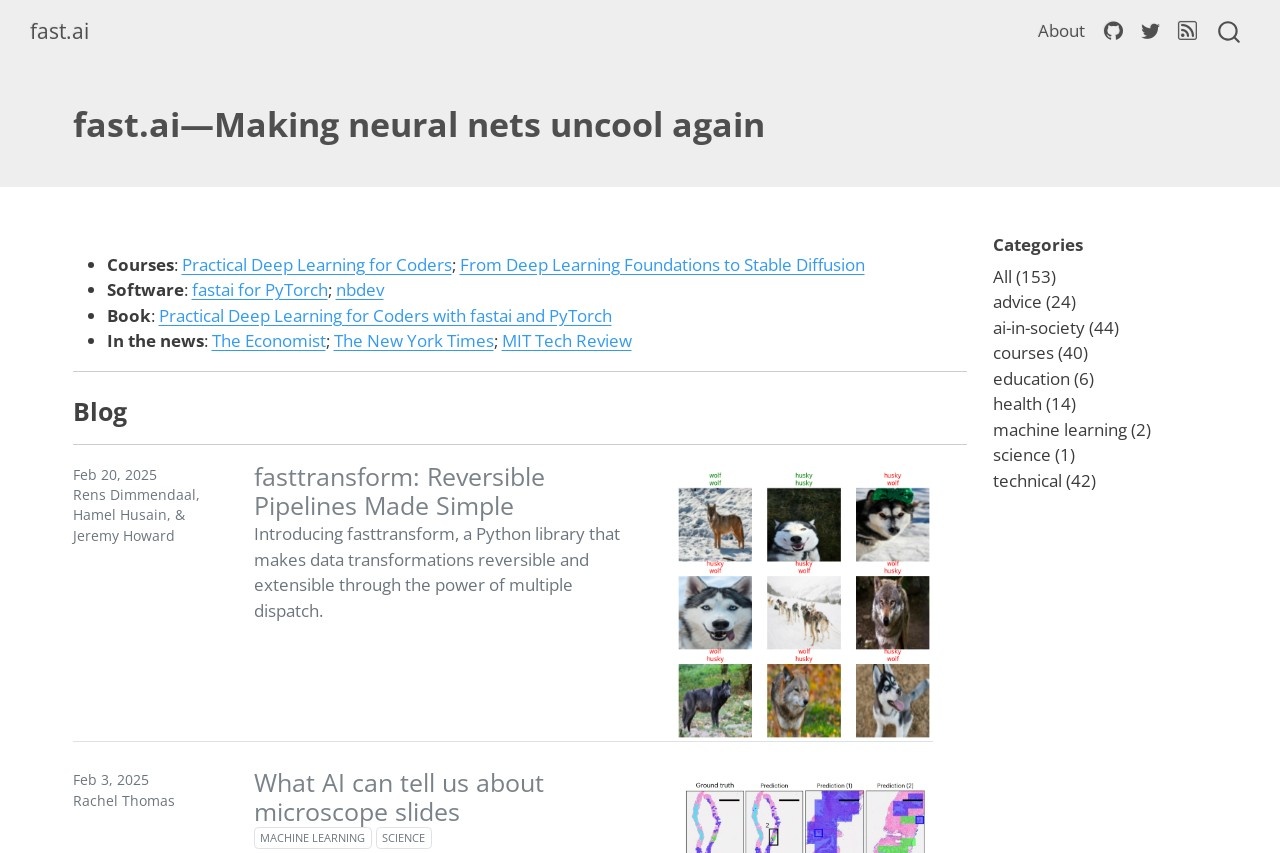Filter posts by technical category

(x=1044, y=481)
